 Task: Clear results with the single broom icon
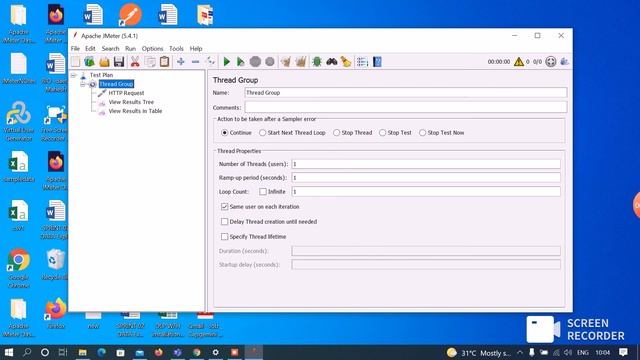(286, 62)
